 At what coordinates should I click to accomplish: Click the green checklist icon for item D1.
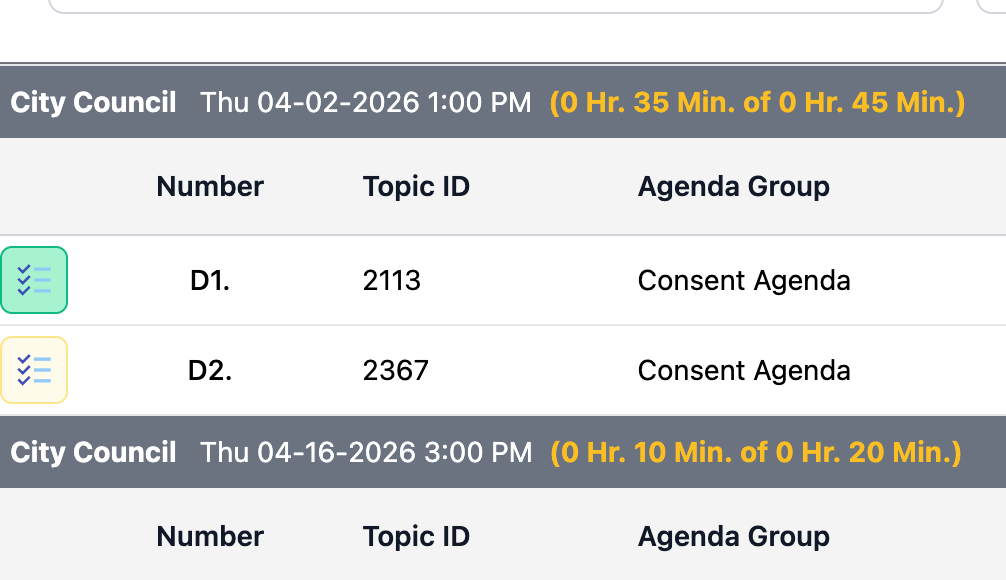34,280
